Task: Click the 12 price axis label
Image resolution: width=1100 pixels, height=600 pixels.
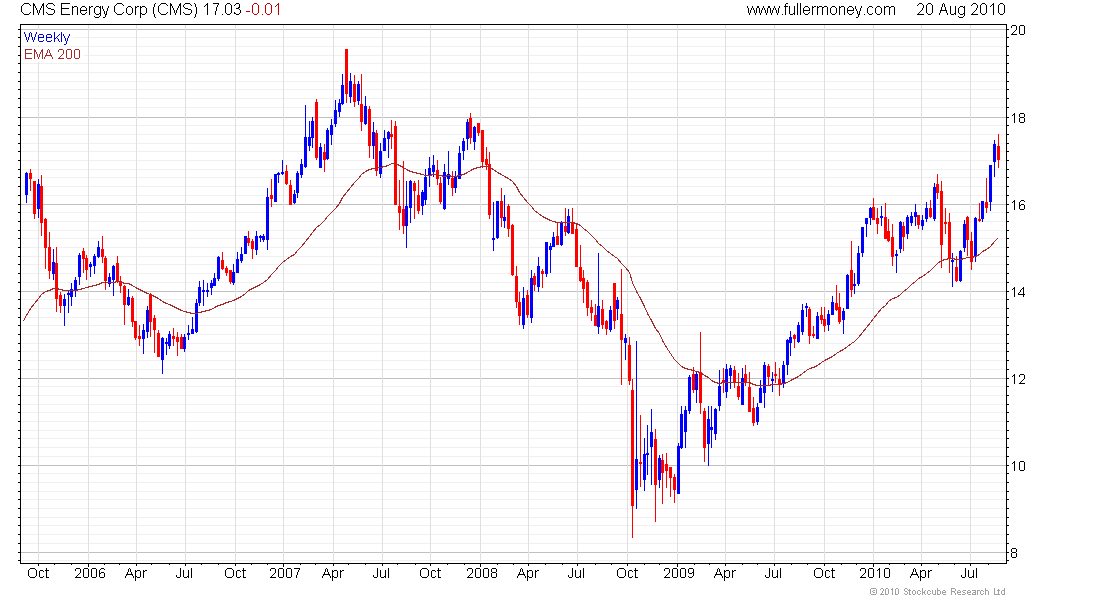Action: [1017, 379]
